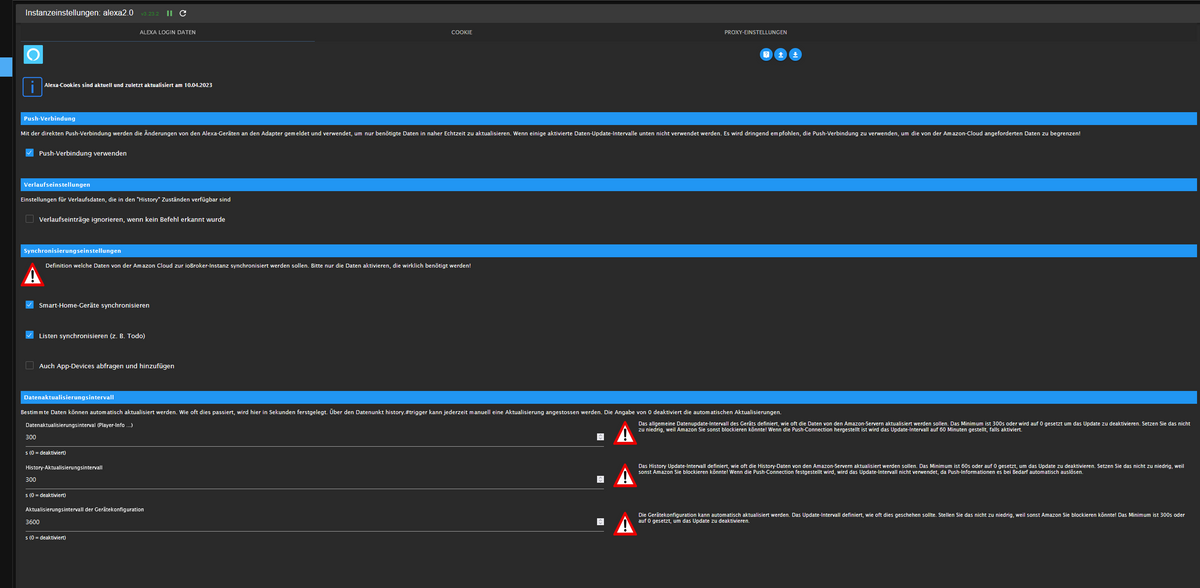Pause the alexa2.0 instance
This screenshot has height=588, width=1200.
(169, 13)
